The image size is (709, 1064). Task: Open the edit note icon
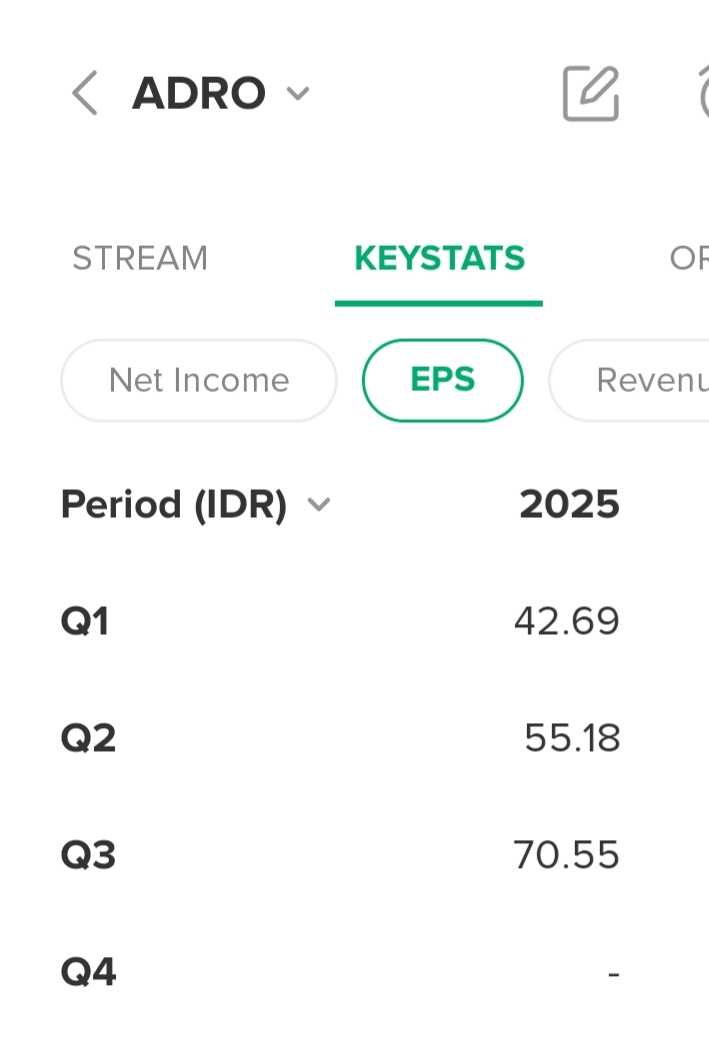(x=591, y=94)
